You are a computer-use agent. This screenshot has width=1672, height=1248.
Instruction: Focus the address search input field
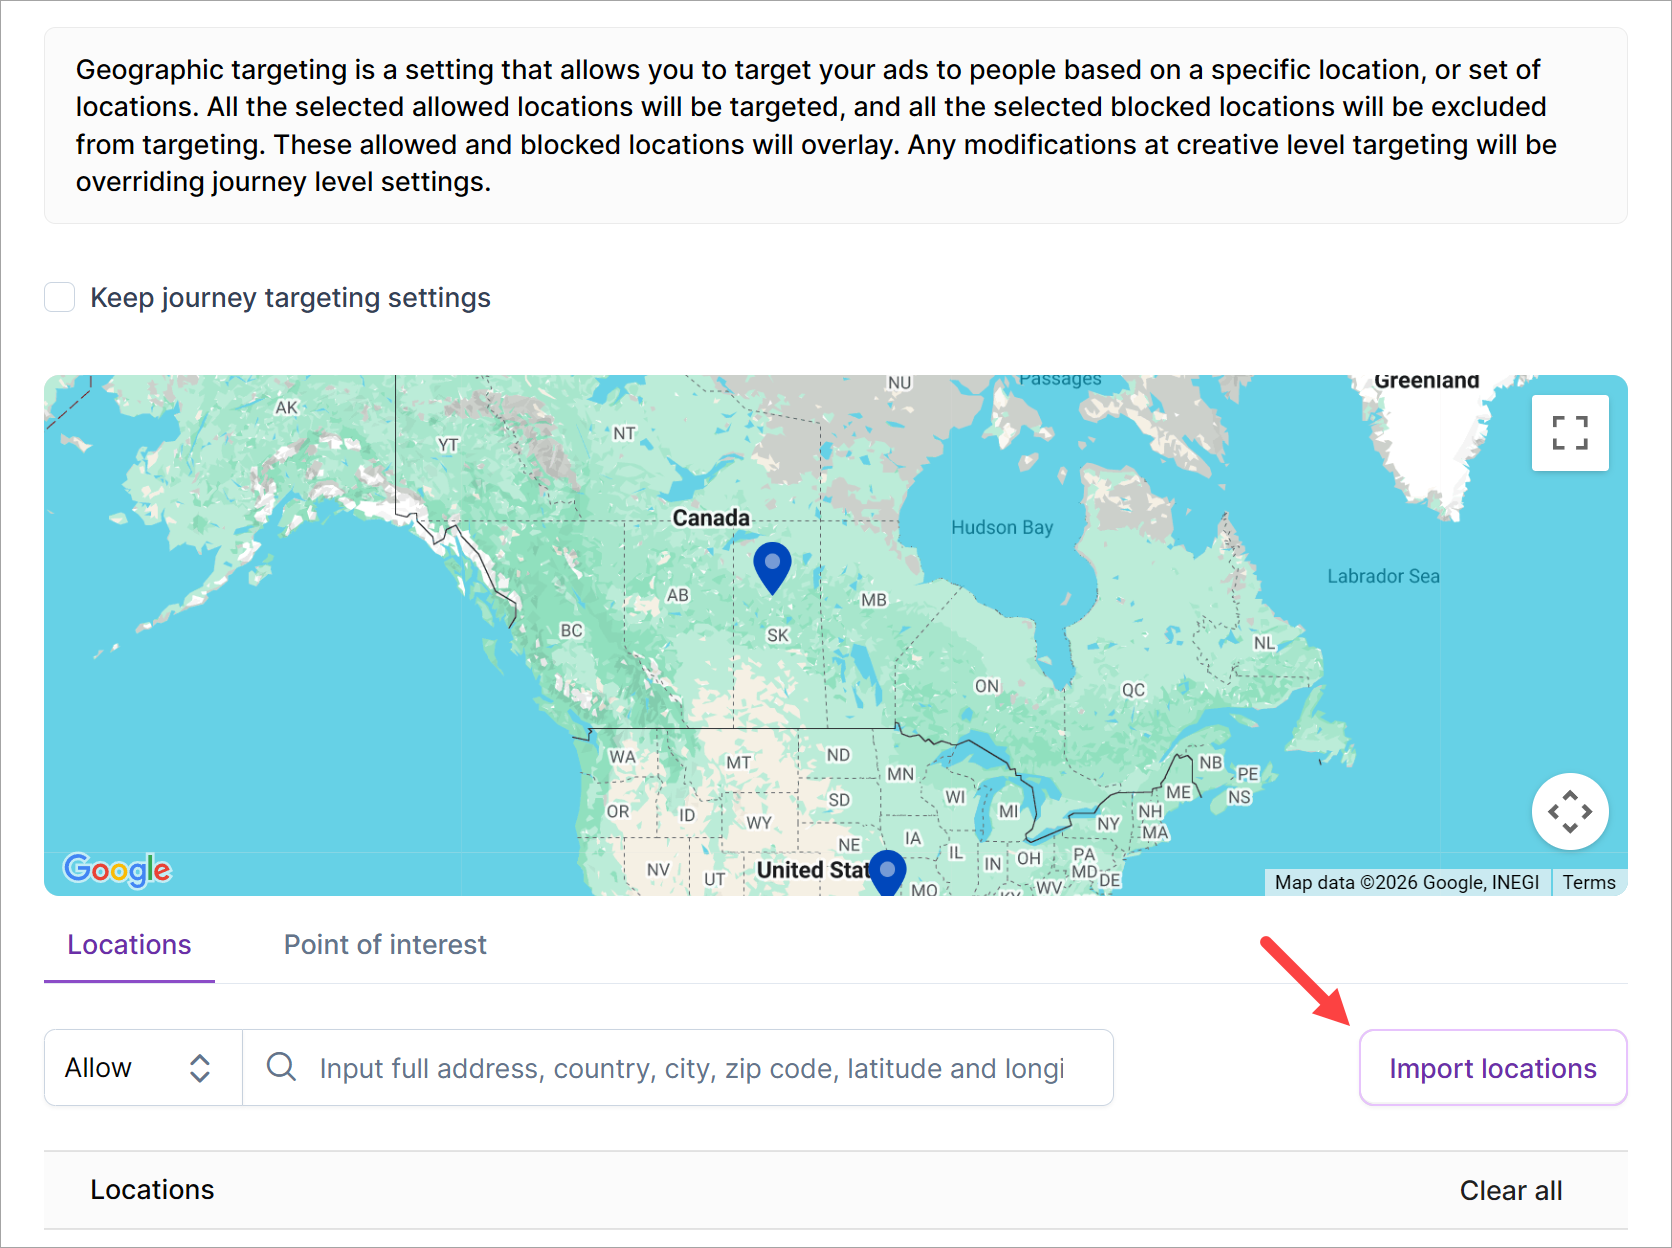click(x=692, y=1068)
